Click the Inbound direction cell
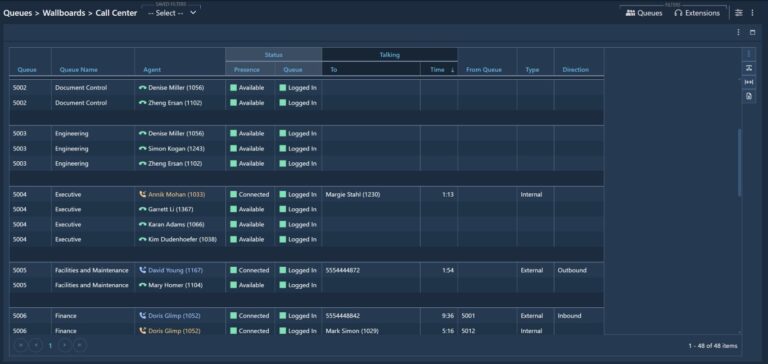The height and width of the screenshot is (364, 768). click(569, 316)
